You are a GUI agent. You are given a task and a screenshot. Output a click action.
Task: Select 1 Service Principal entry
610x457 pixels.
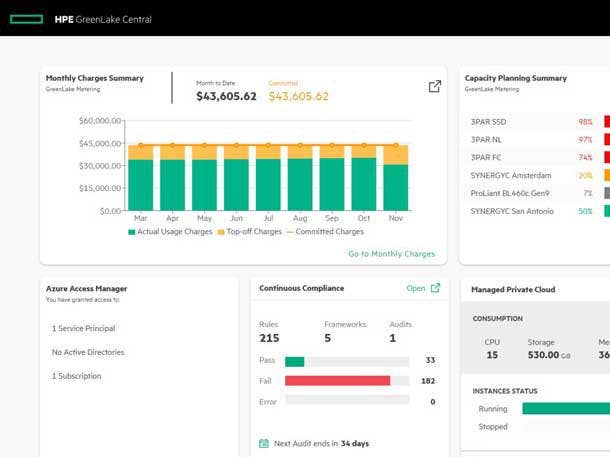[83, 328]
